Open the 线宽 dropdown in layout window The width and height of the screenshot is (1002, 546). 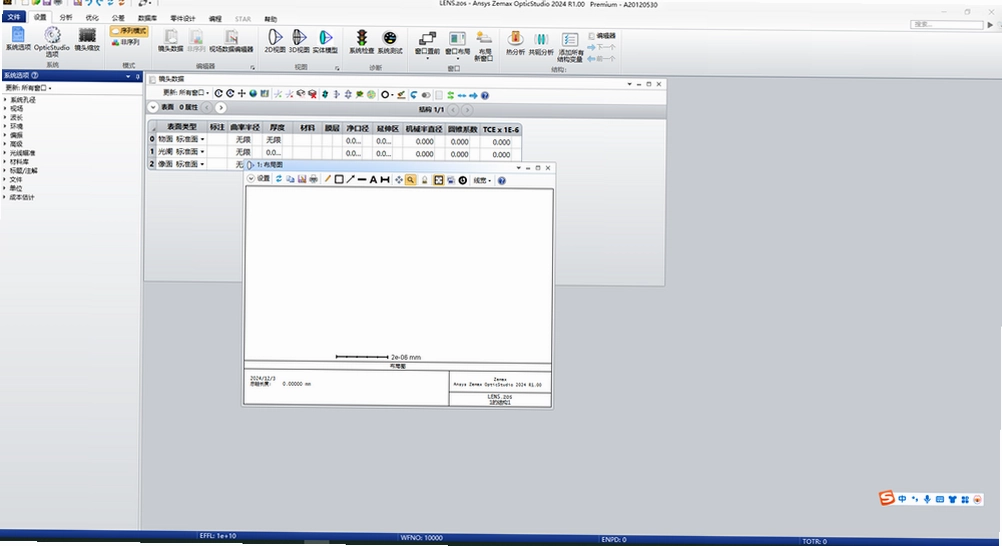pos(482,181)
